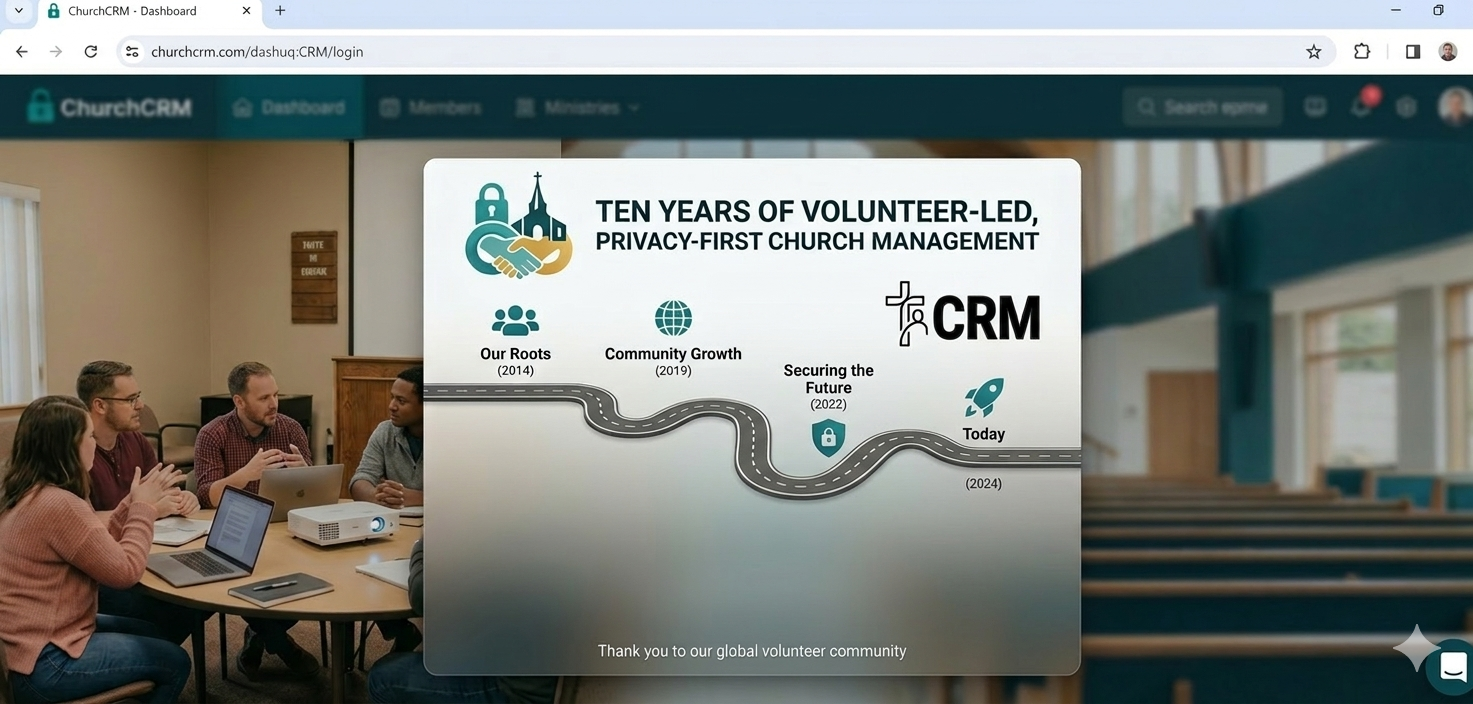Screen dimensions: 1473x704
Task: Click the ChurchCRM padlock logo
Action: pyautogui.click(x=40, y=104)
